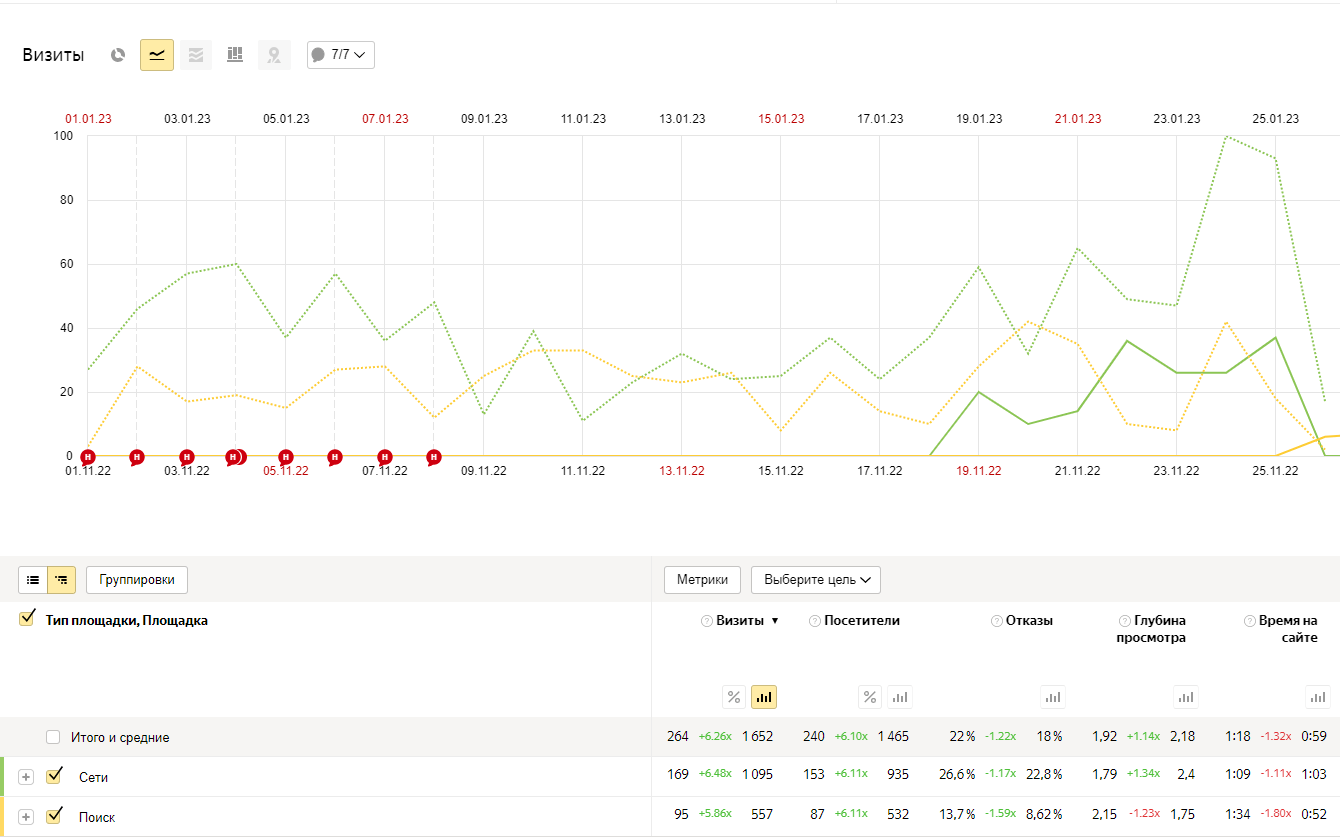Switch chart to pie diagram view

pos(118,55)
